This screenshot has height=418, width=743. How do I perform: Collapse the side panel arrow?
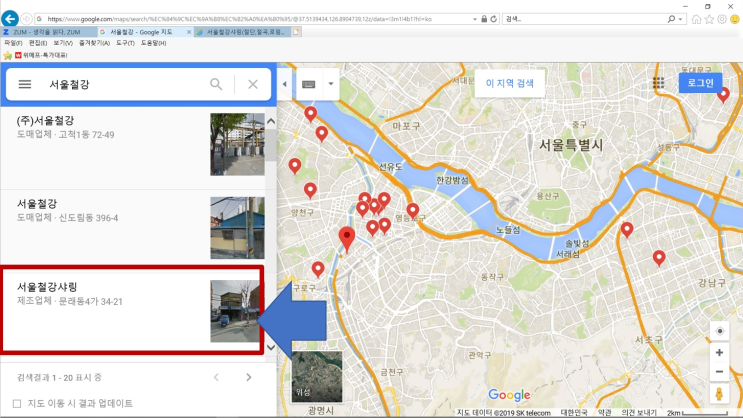(x=285, y=84)
